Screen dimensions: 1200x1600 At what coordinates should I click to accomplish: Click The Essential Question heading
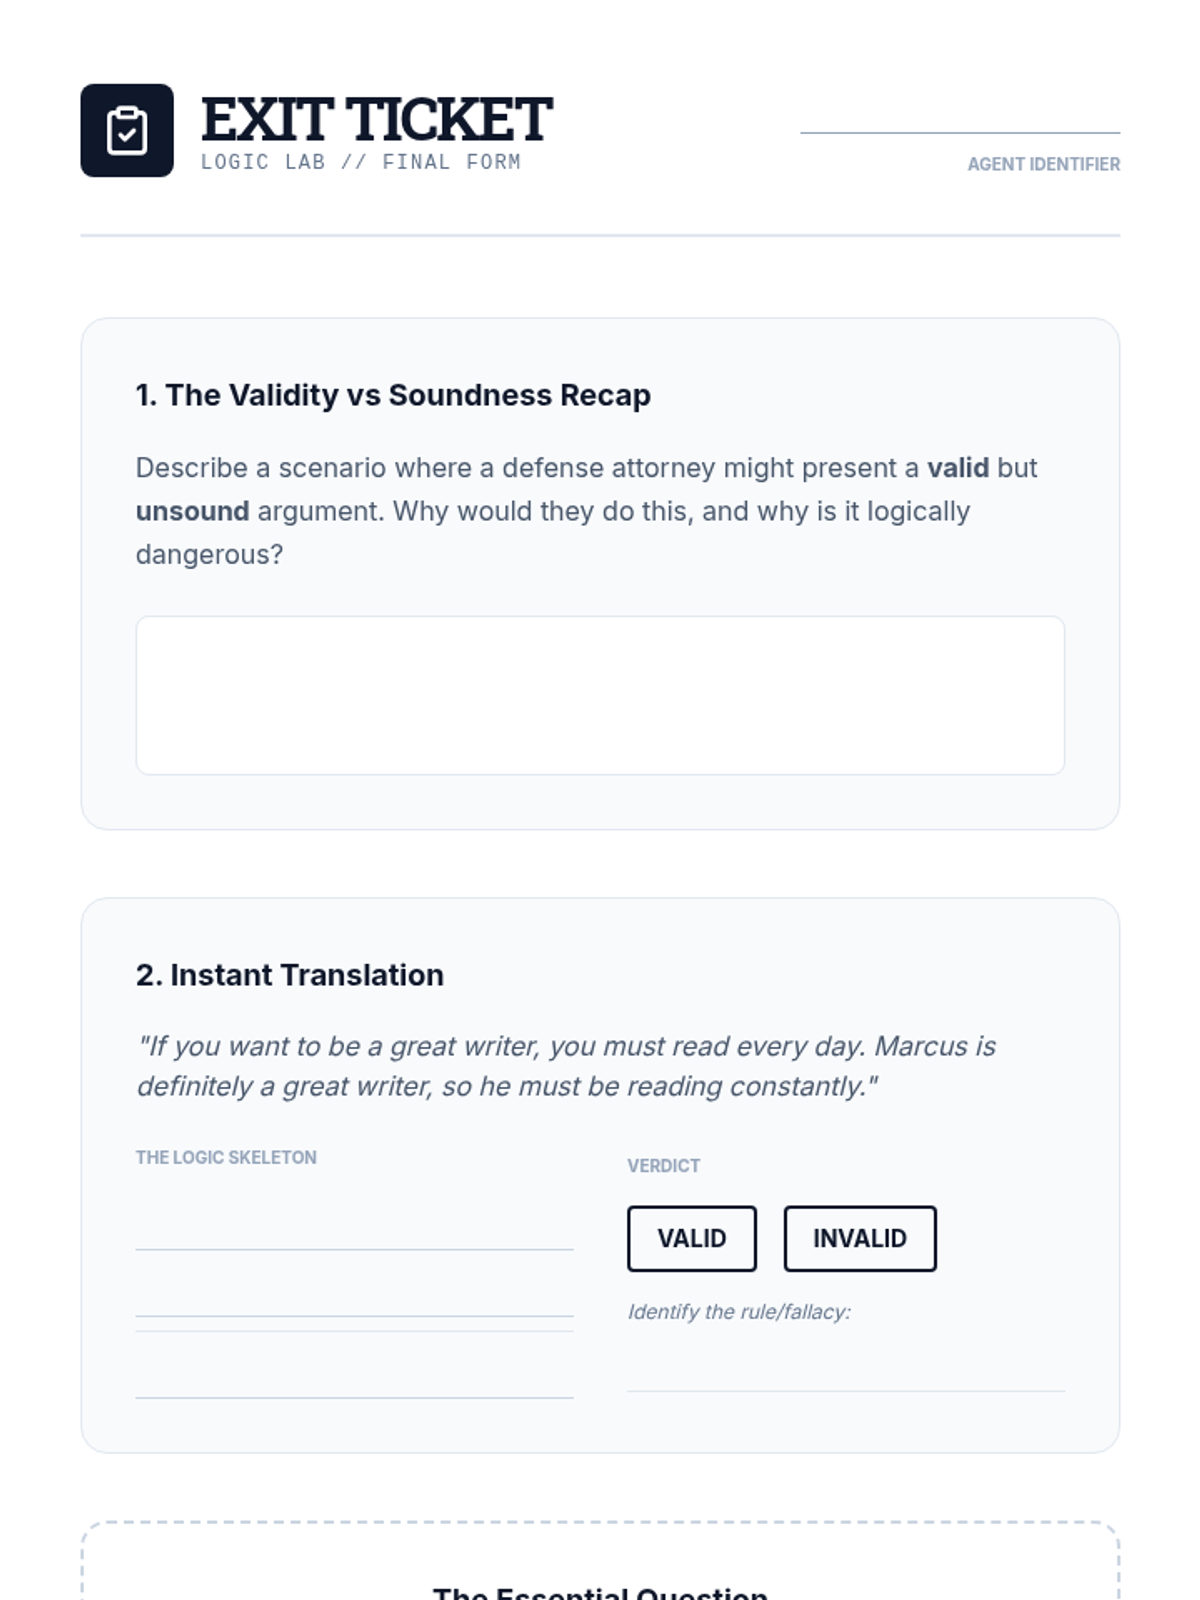(600, 1592)
